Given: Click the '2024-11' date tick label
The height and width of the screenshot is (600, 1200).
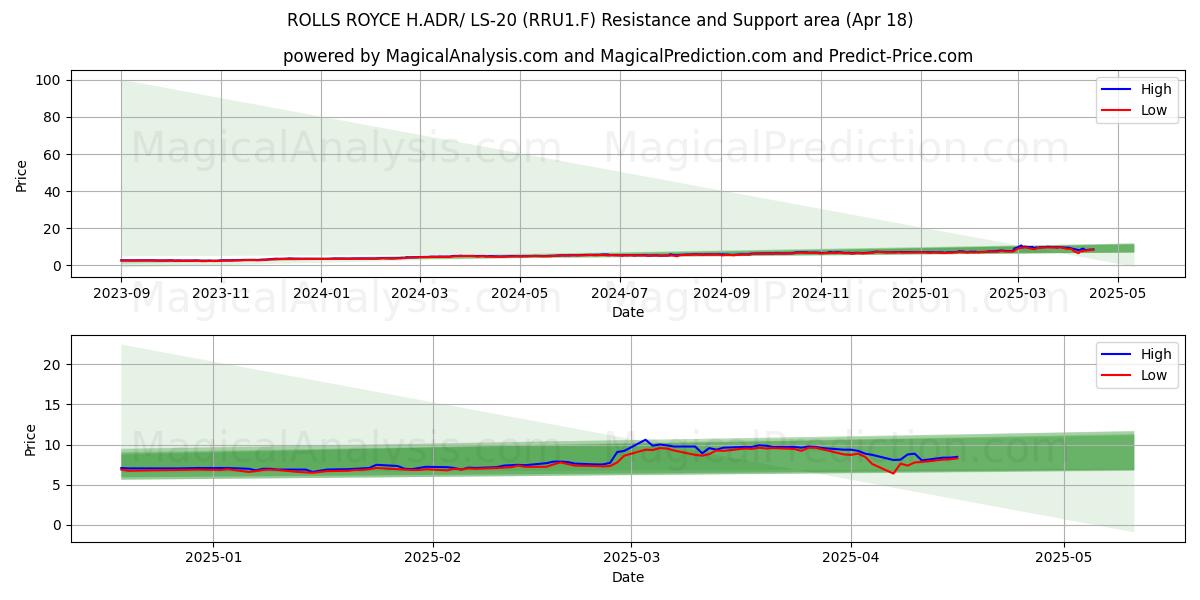Looking at the screenshot, I should tap(819, 294).
